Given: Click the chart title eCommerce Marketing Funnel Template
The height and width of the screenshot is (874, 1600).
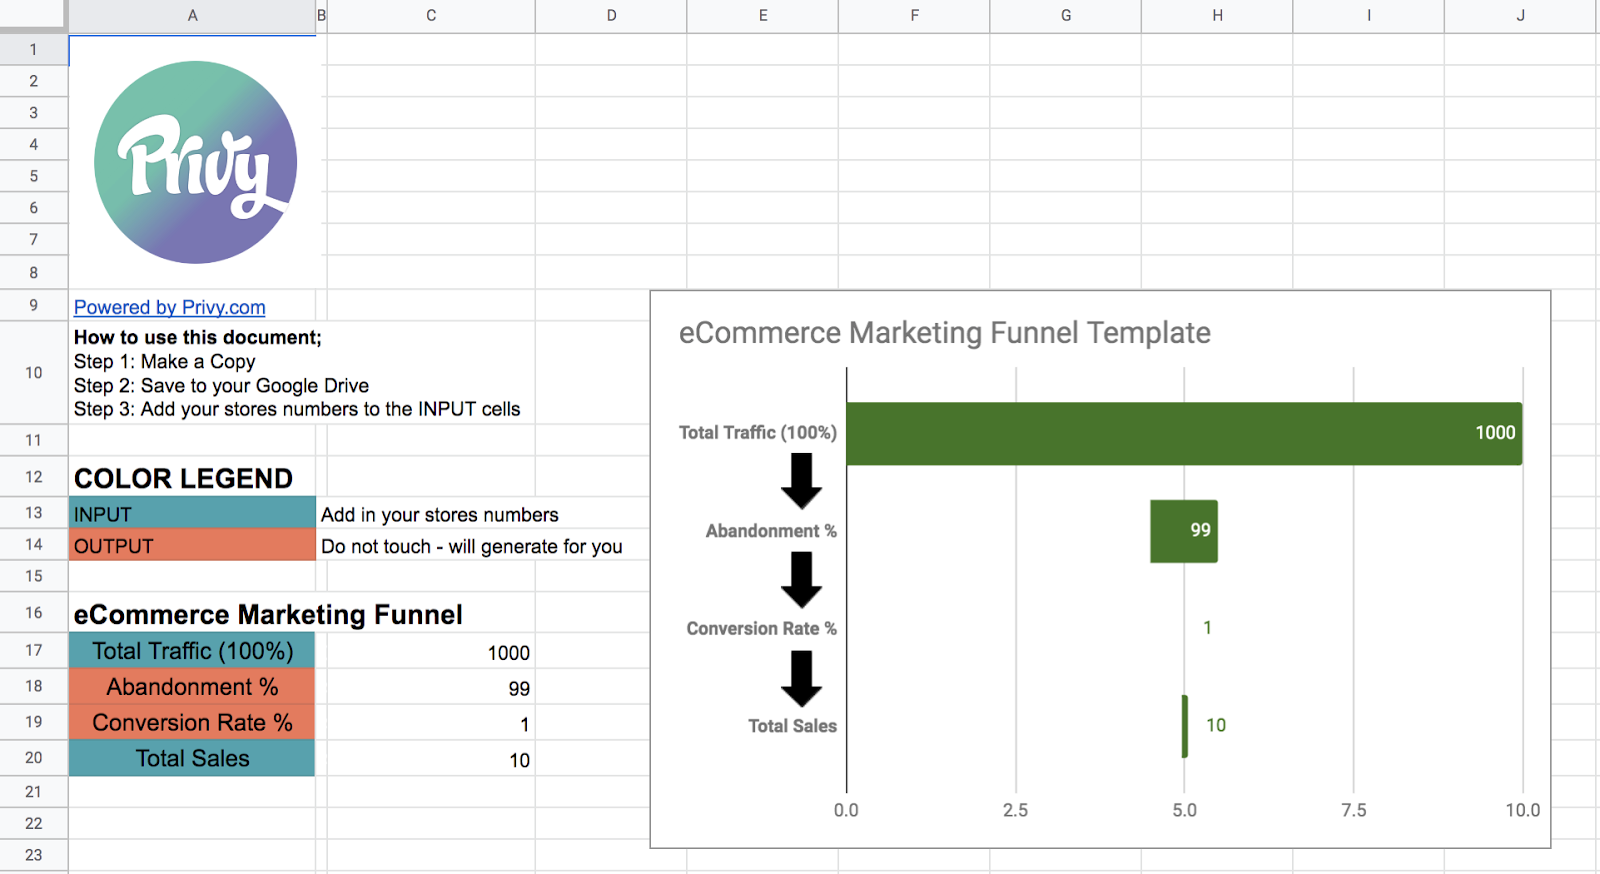Looking at the screenshot, I should click(x=944, y=332).
